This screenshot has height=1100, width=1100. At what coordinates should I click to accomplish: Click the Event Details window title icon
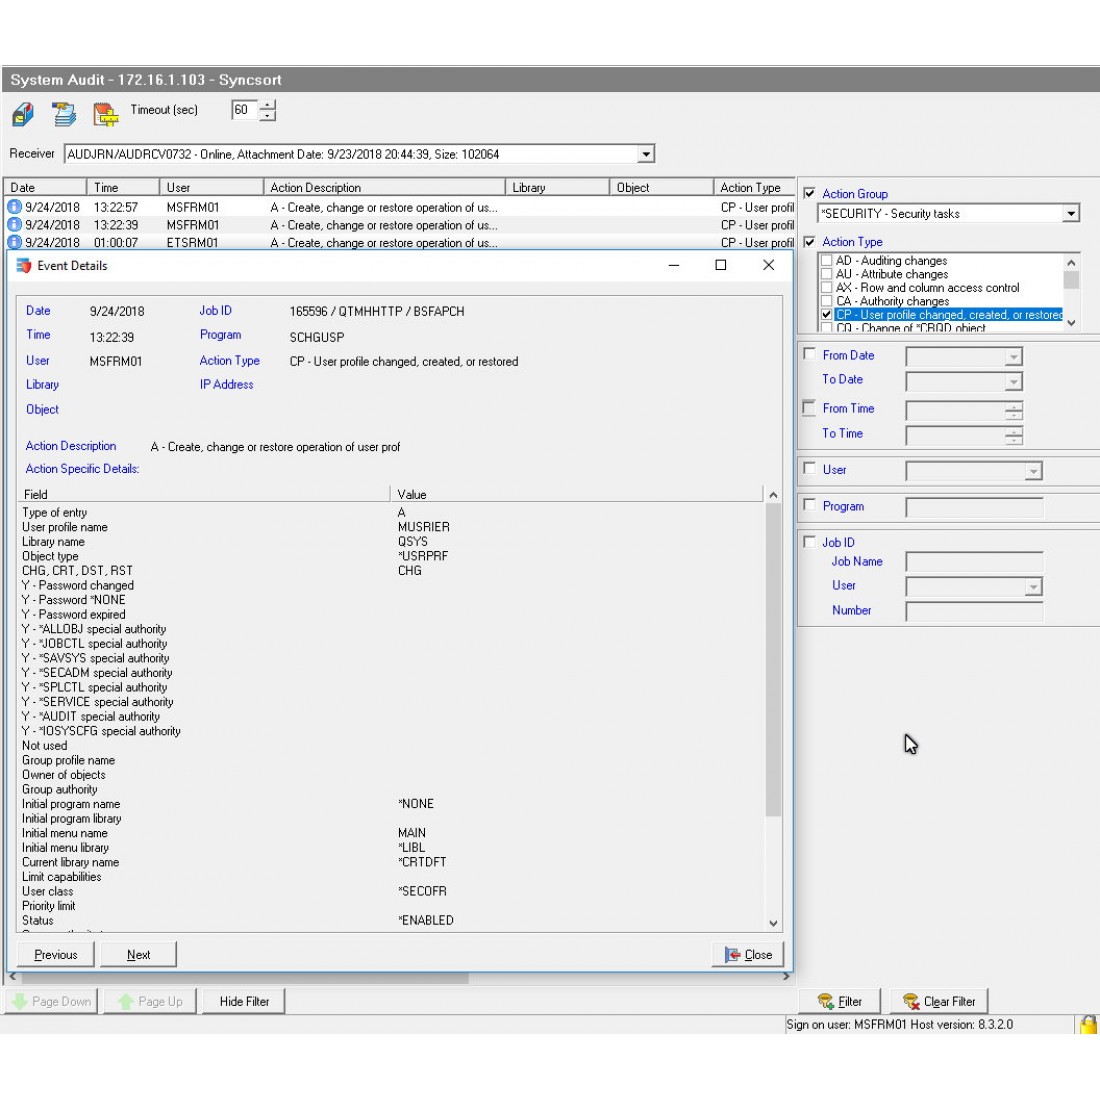click(x=24, y=266)
